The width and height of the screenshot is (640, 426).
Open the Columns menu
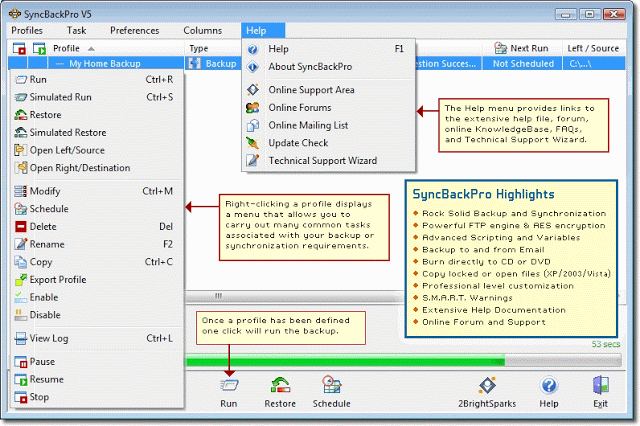point(203,31)
